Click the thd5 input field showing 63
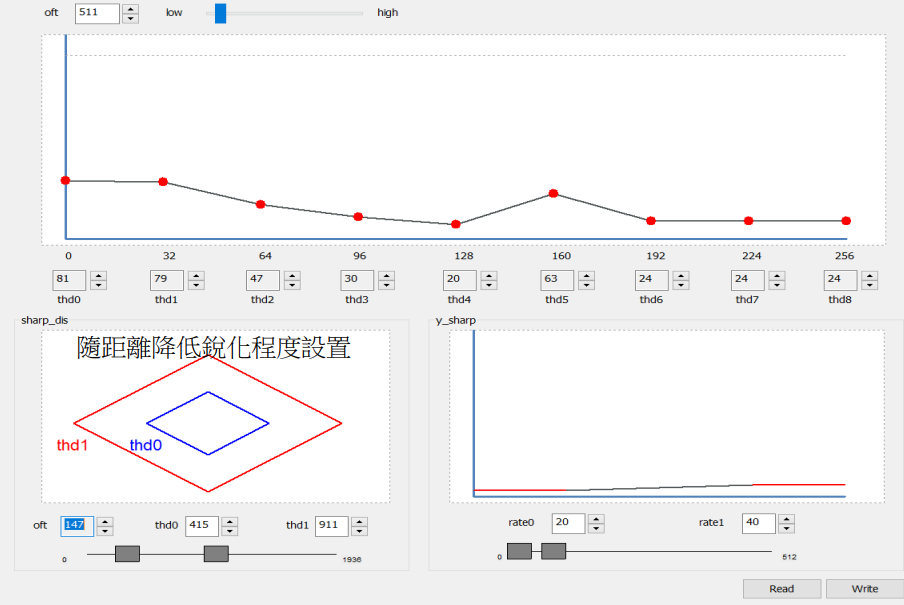 [556, 280]
